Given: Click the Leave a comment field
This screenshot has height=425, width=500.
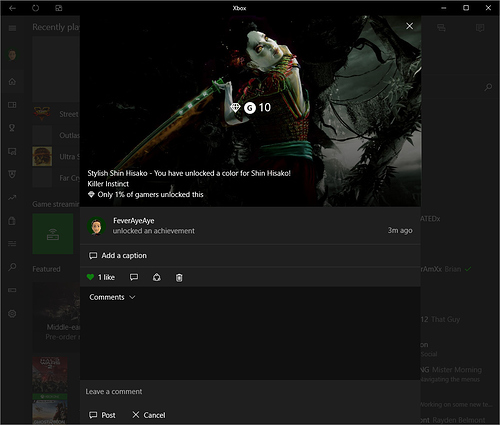Looking at the screenshot, I should coord(250,391).
